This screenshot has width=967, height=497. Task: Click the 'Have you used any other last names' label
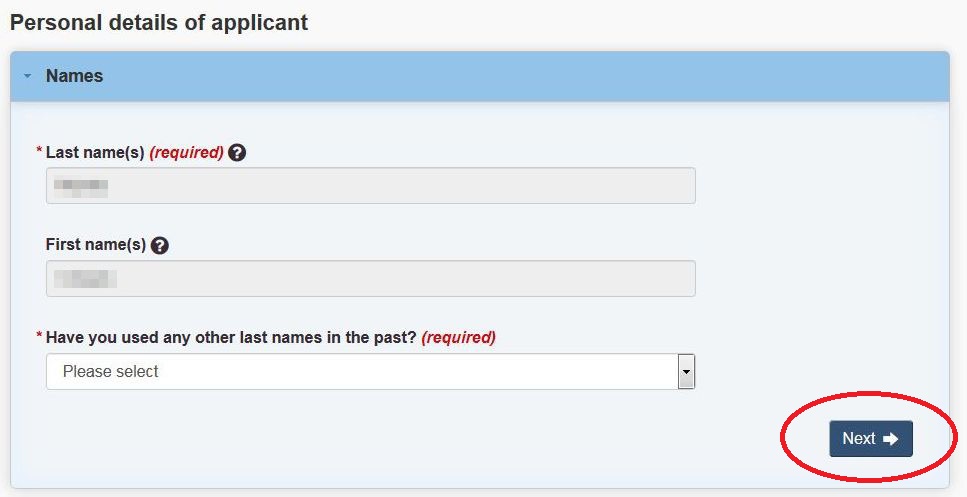pos(231,337)
